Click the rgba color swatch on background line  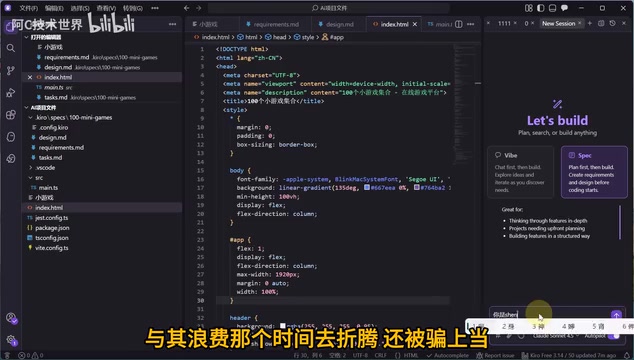tap(283, 326)
